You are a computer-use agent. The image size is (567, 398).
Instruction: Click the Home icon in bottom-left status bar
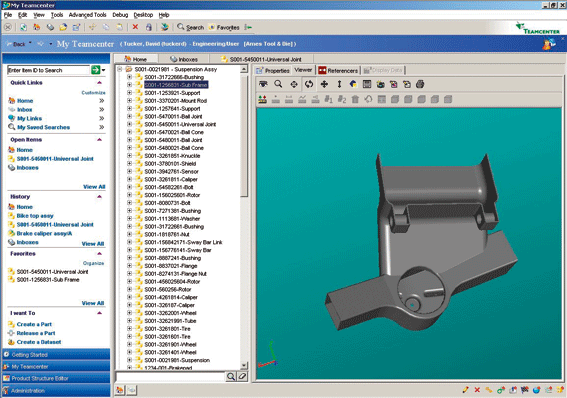(x=120, y=390)
